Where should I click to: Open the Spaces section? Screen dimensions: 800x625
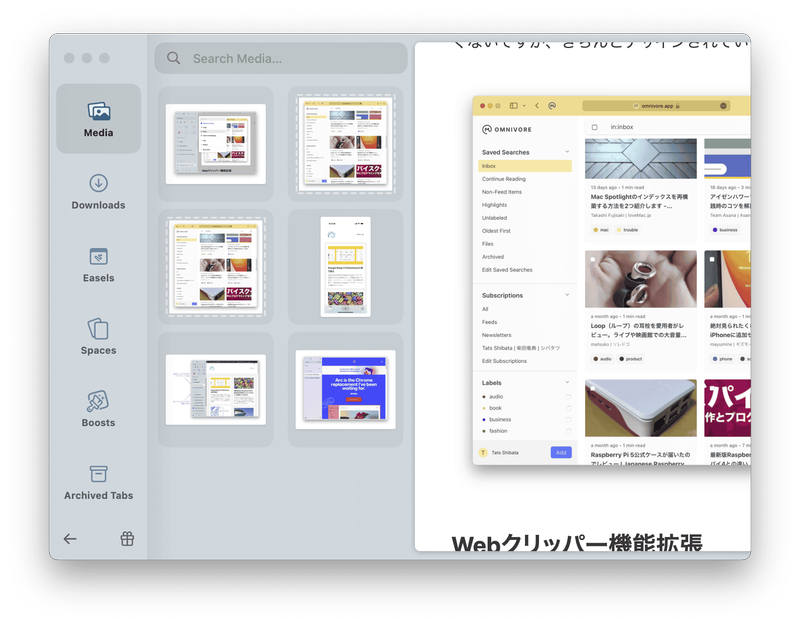point(98,336)
